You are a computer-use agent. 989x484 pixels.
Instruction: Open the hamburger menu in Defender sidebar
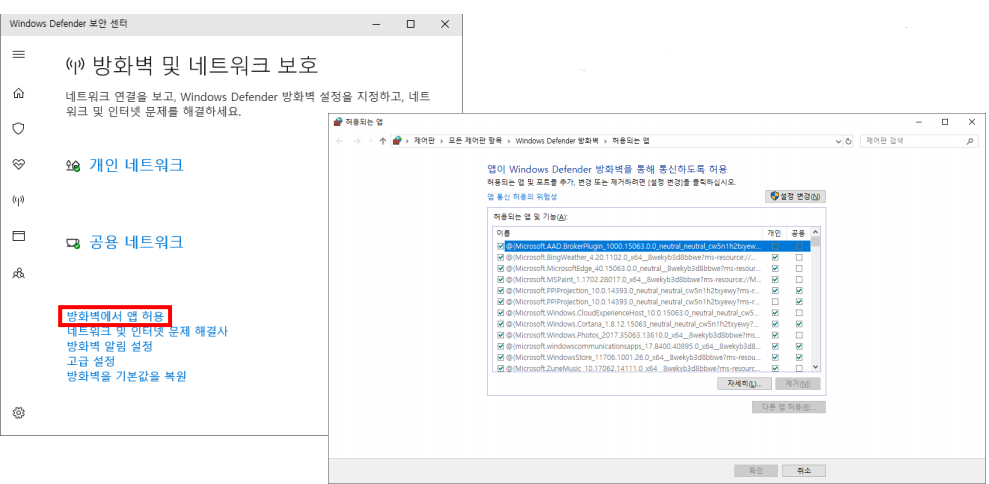(x=18, y=54)
